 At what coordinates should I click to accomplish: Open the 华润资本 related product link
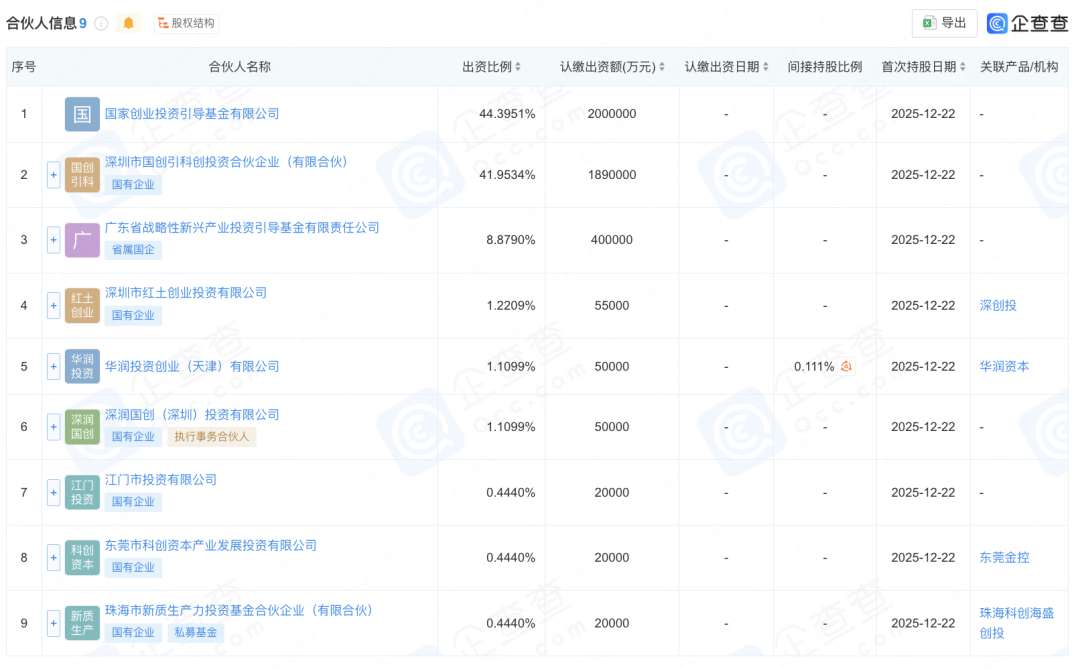[x=1004, y=366]
